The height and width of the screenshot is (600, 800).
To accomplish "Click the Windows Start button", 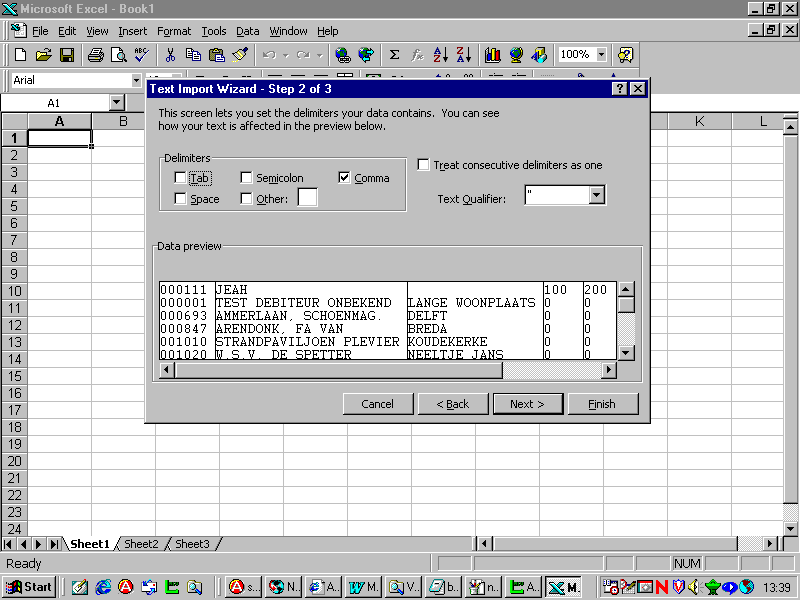I will pos(29,587).
